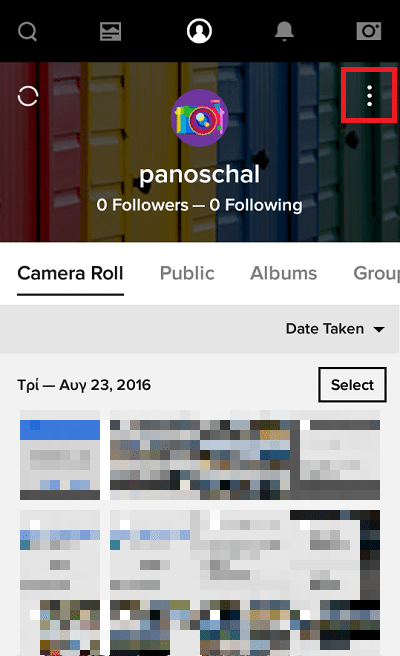Viewport: 400px width, 656px height.
Task: Open the 0 Following link
Action: 256,205
